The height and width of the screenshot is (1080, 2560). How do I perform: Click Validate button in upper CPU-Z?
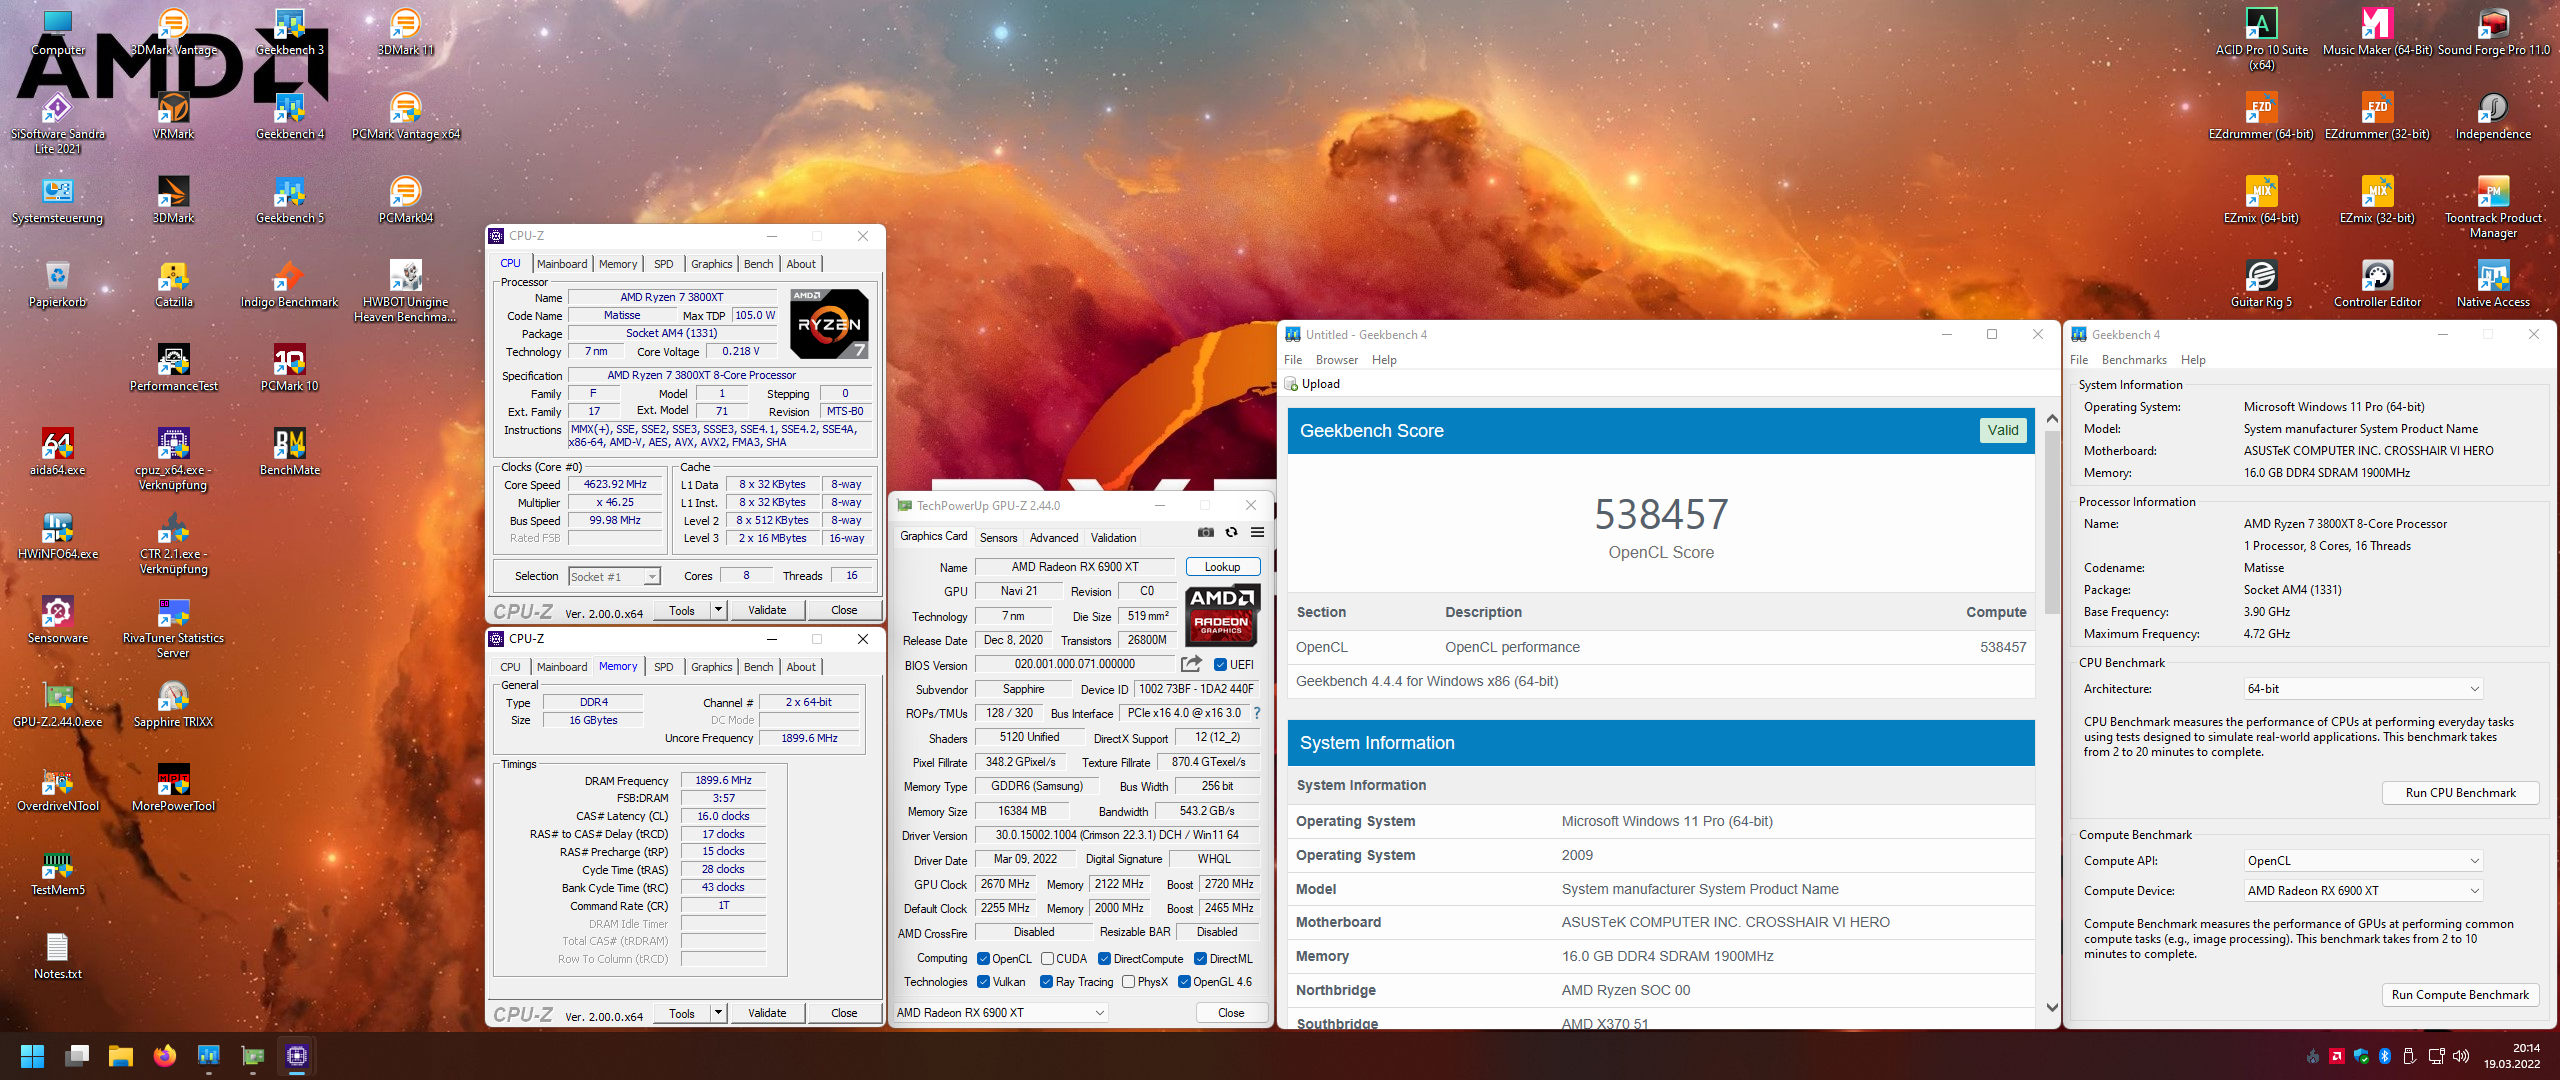767,610
